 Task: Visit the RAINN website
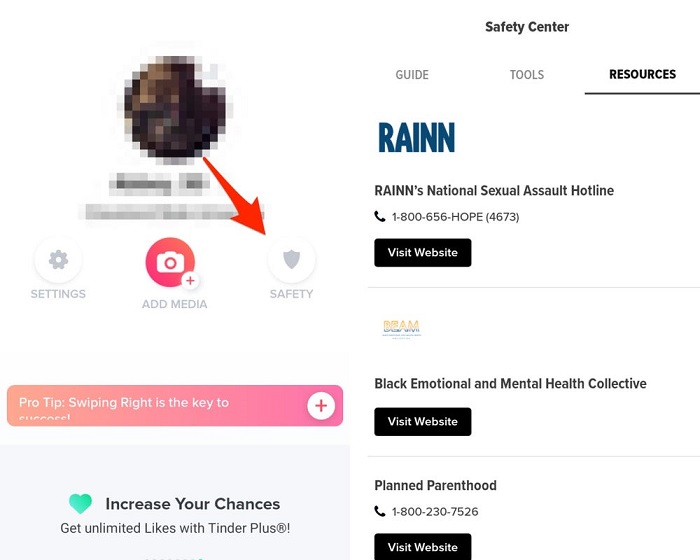pyautogui.click(x=422, y=253)
